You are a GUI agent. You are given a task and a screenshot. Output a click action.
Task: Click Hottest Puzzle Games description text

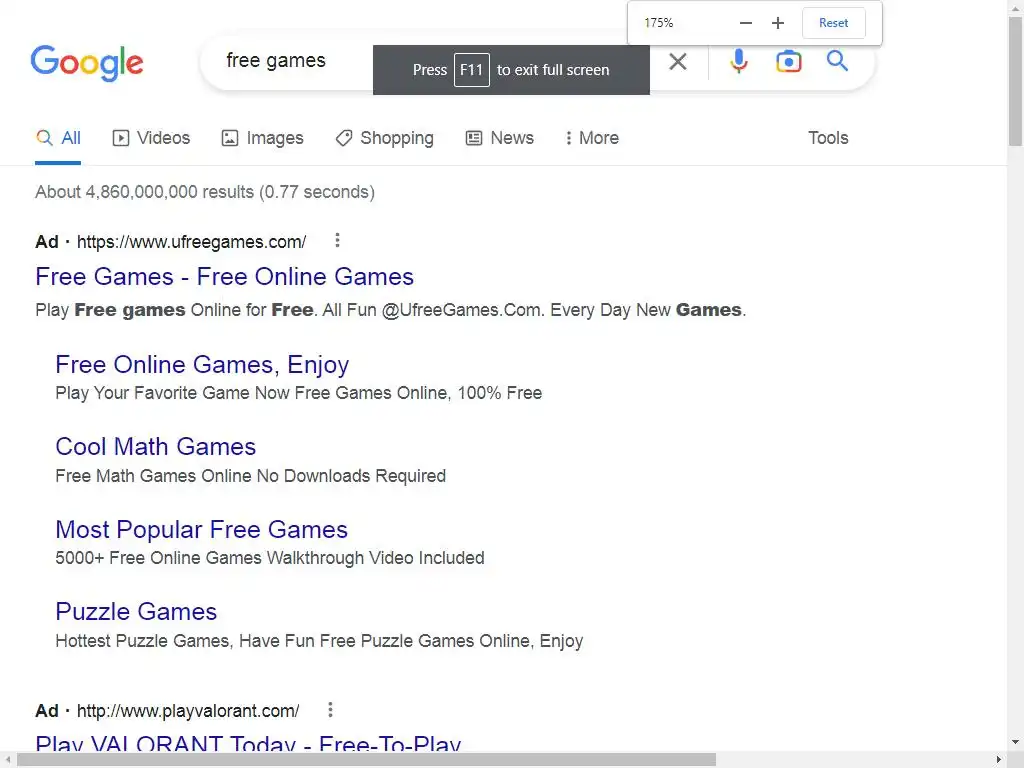point(319,641)
